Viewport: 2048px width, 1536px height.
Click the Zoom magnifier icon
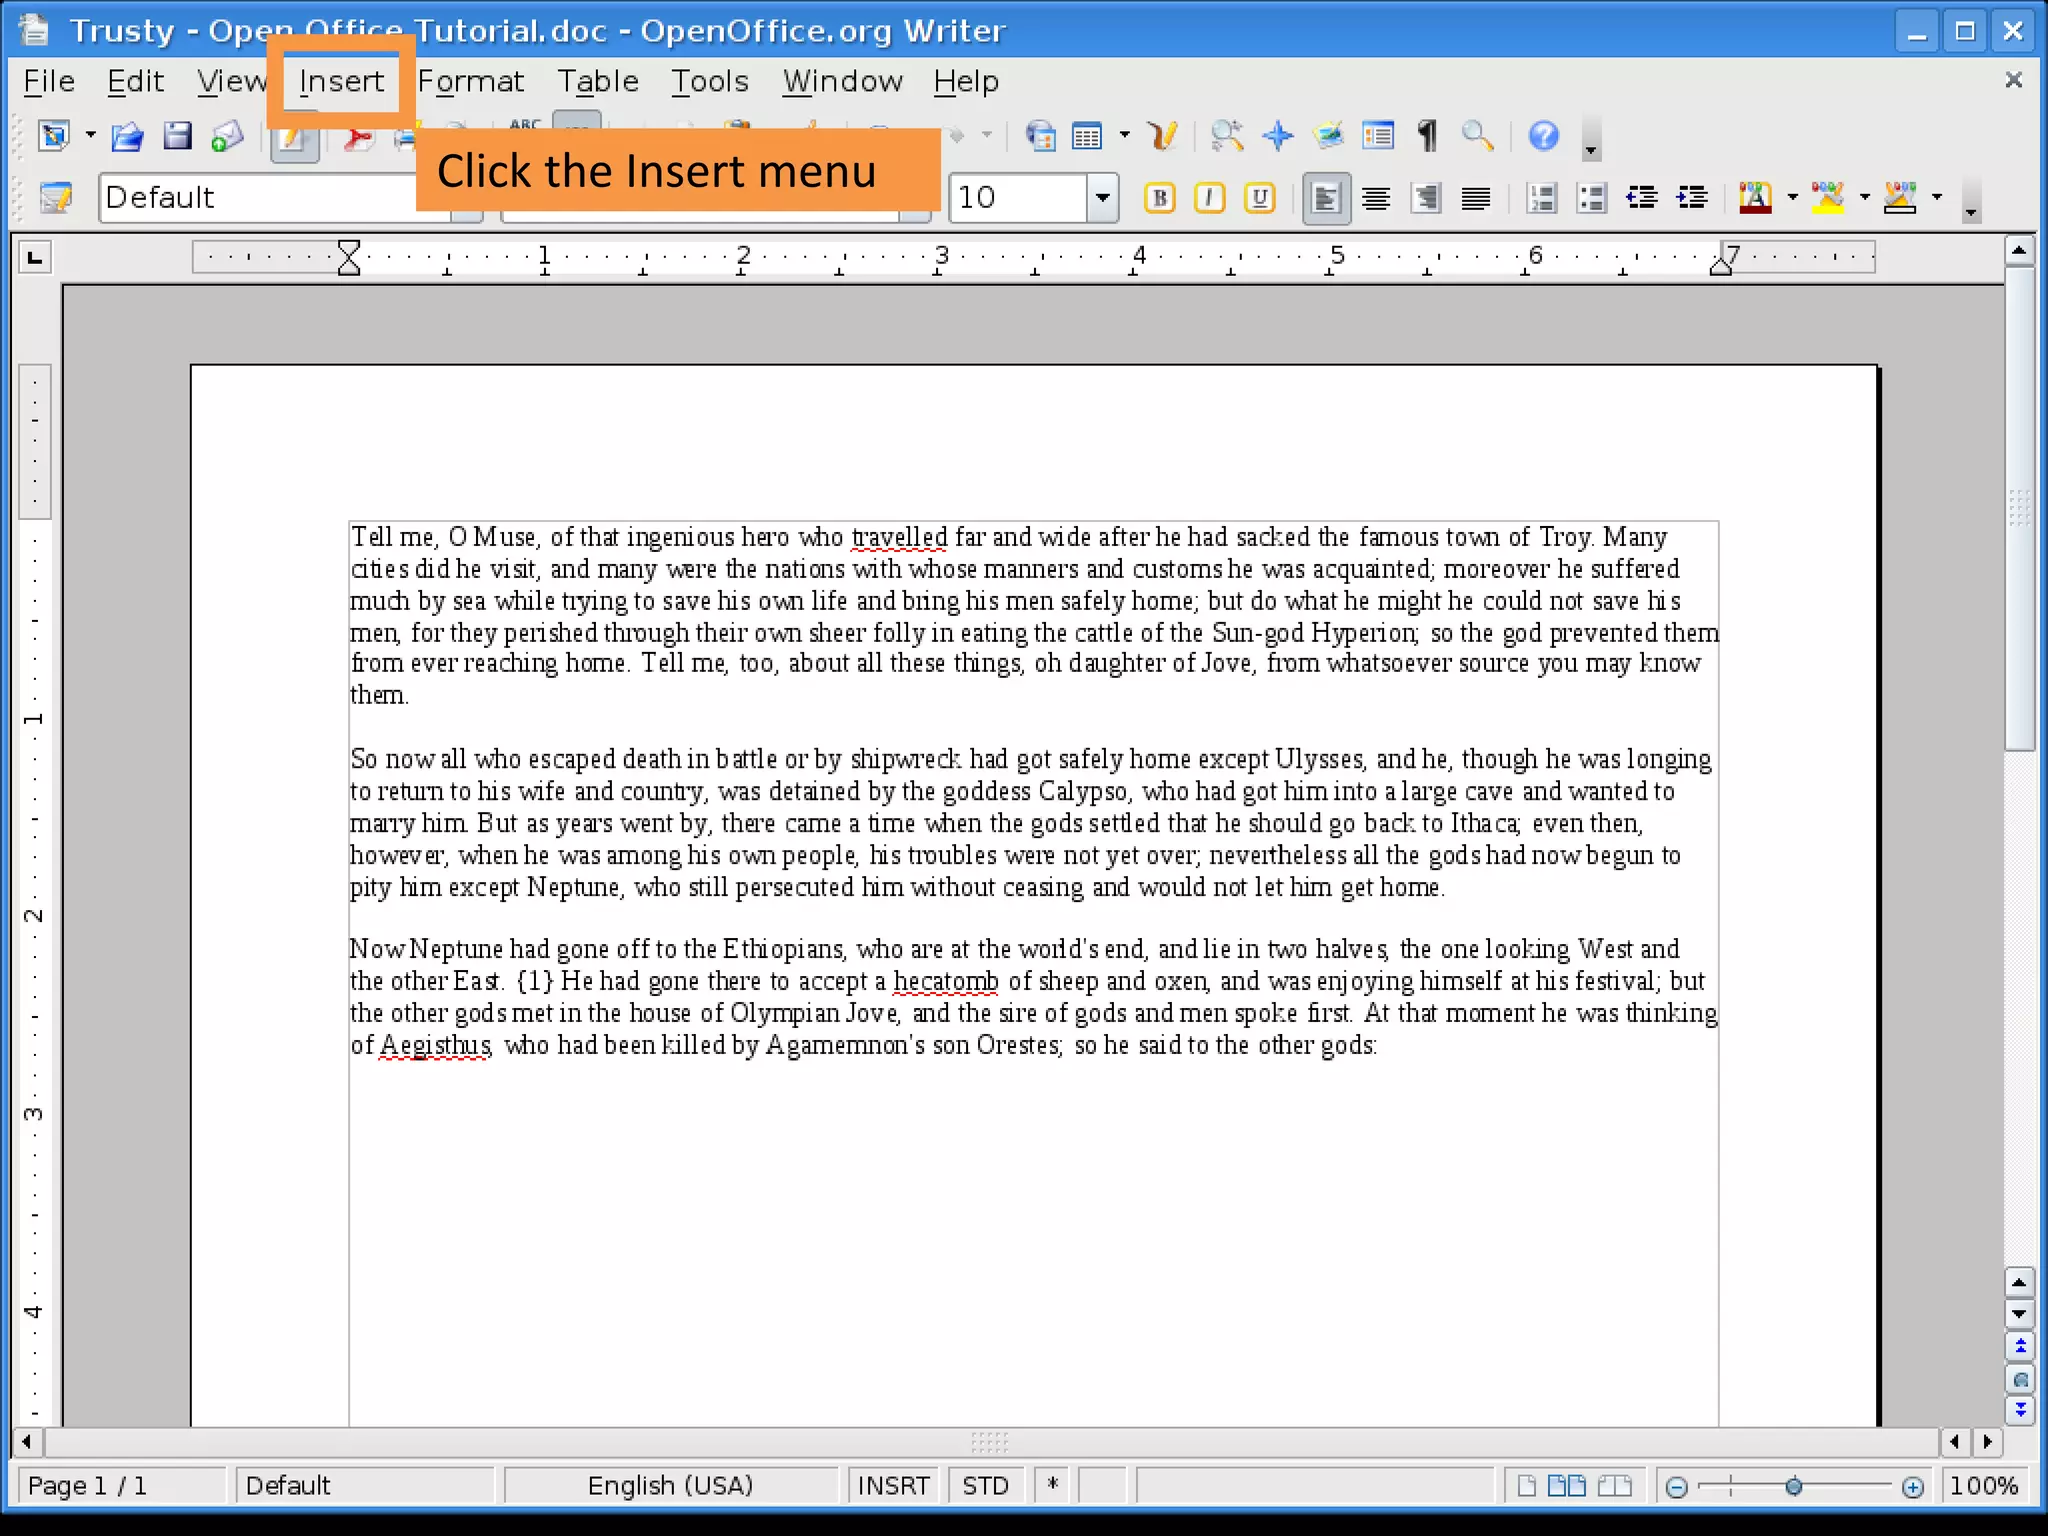tap(1477, 136)
